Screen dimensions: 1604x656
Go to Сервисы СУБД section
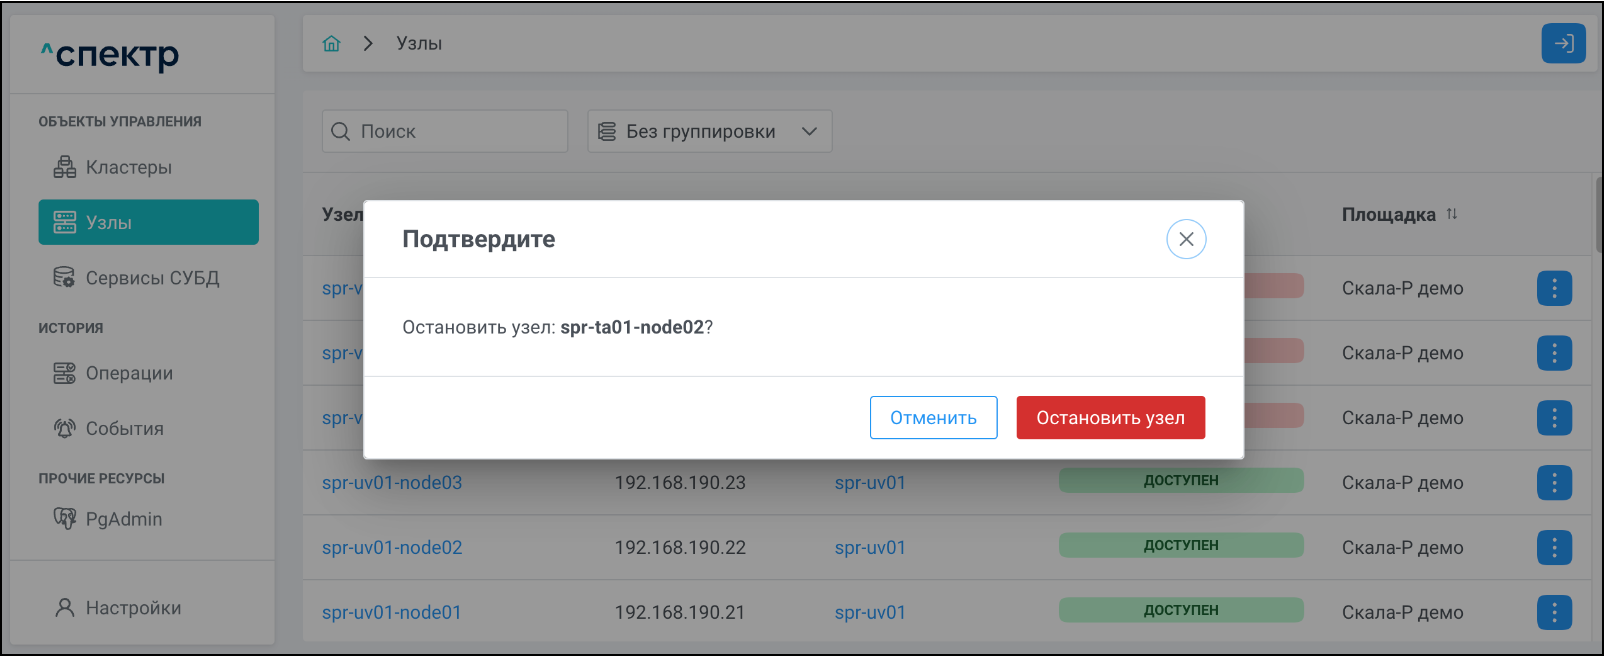(x=151, y=278)
